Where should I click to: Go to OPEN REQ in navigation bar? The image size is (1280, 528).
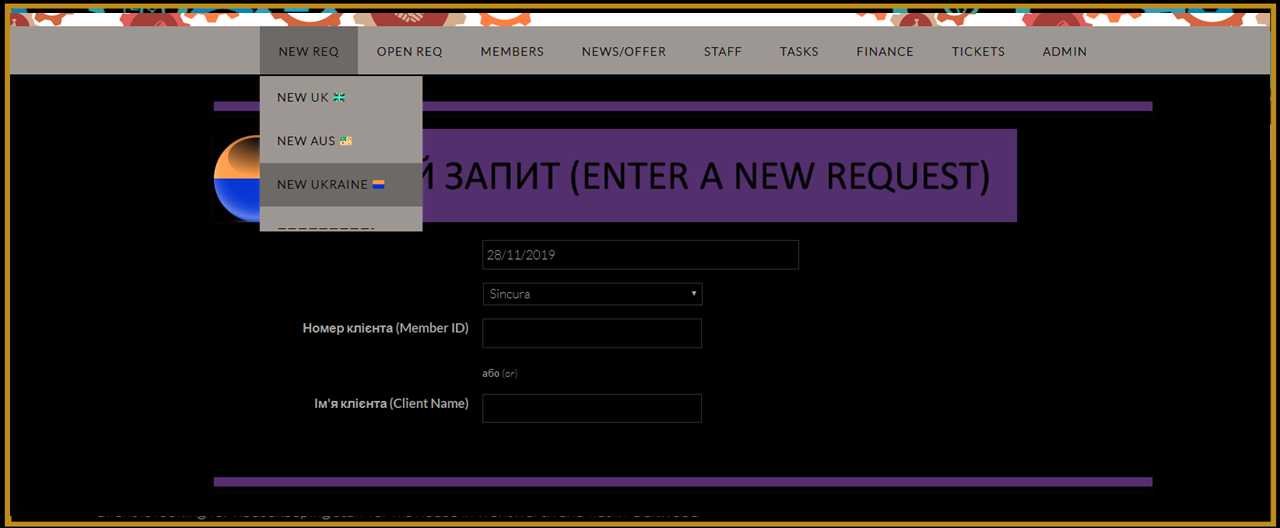(409, 51)
